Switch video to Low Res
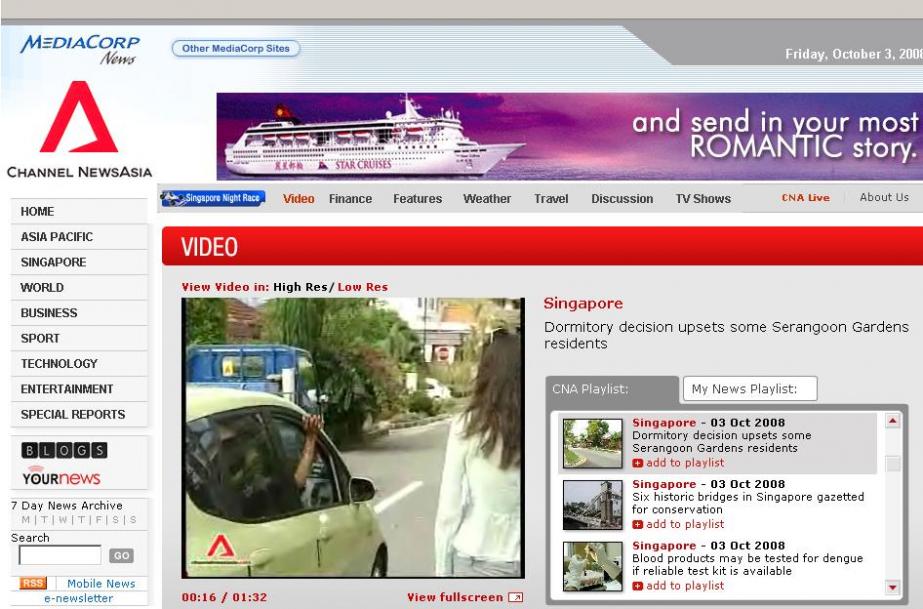923x609 pixels. pos(363,287)
